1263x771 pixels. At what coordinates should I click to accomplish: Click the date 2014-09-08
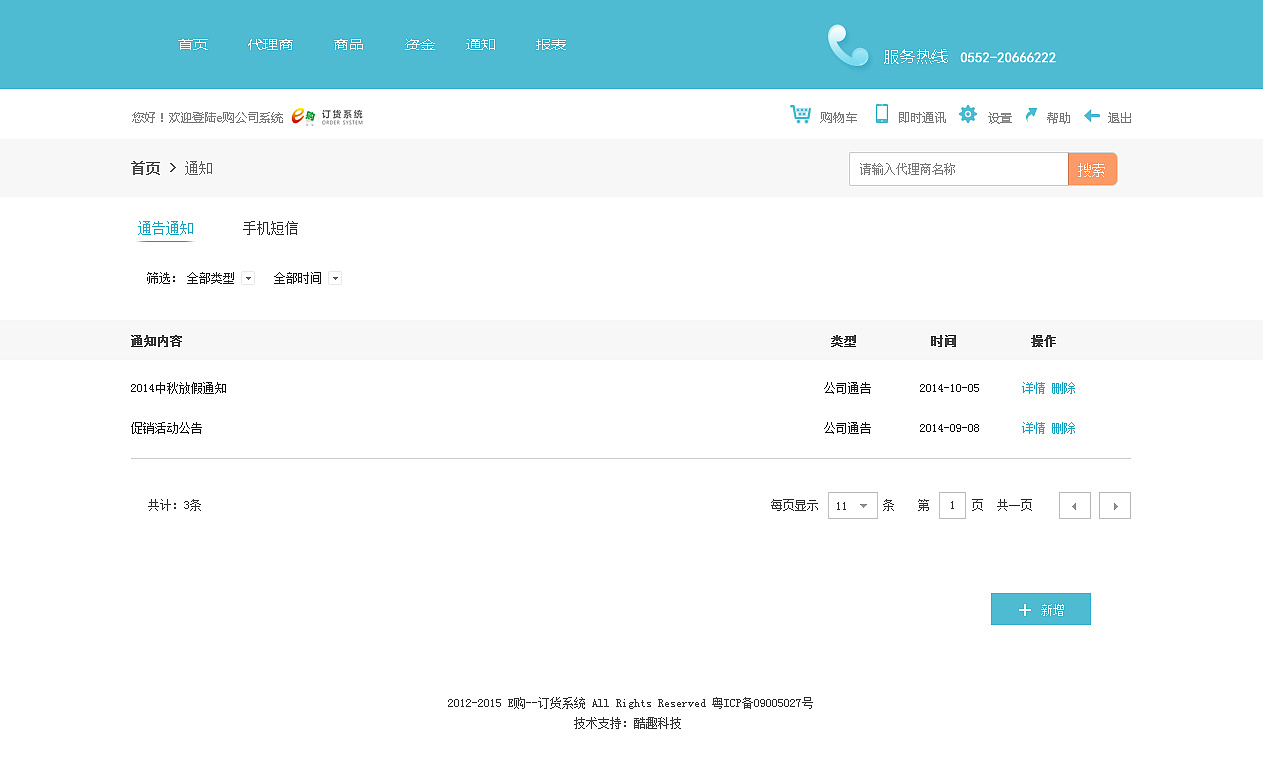949,428
